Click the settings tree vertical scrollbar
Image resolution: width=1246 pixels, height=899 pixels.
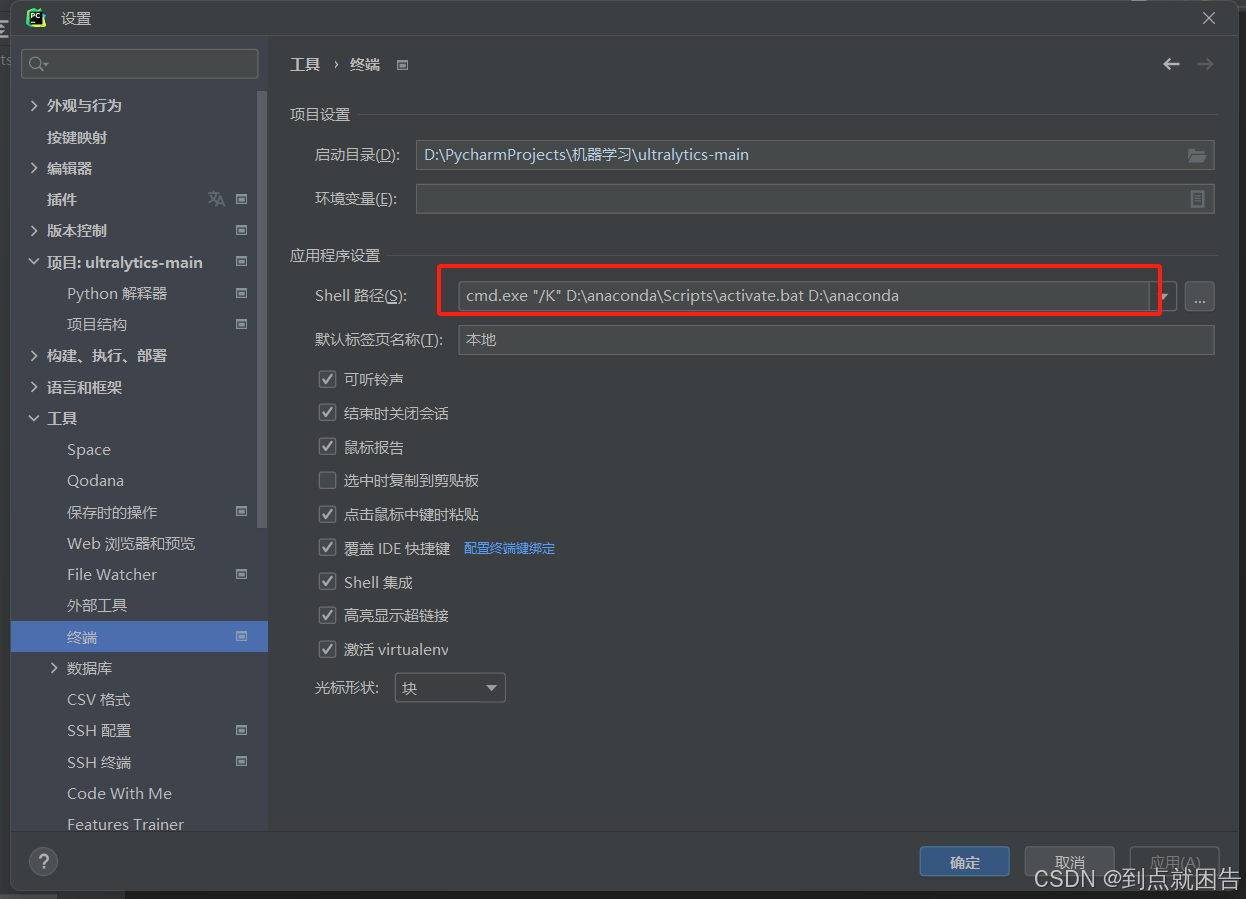263,309
